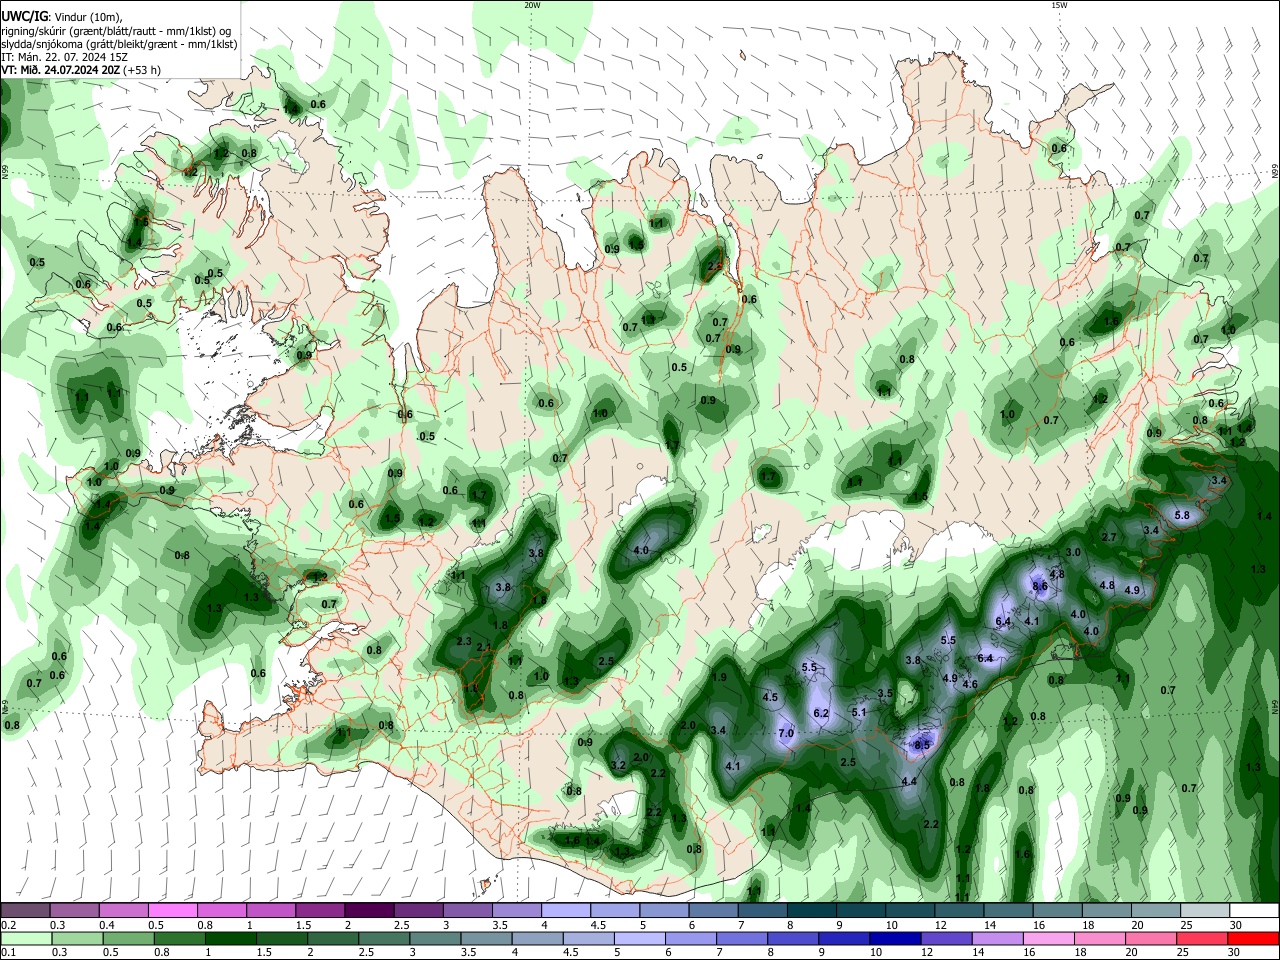Screen dimensions: 1280x960
Task: Click the 5.1 rainfall label on the map
Action: [x=859, y=712]
